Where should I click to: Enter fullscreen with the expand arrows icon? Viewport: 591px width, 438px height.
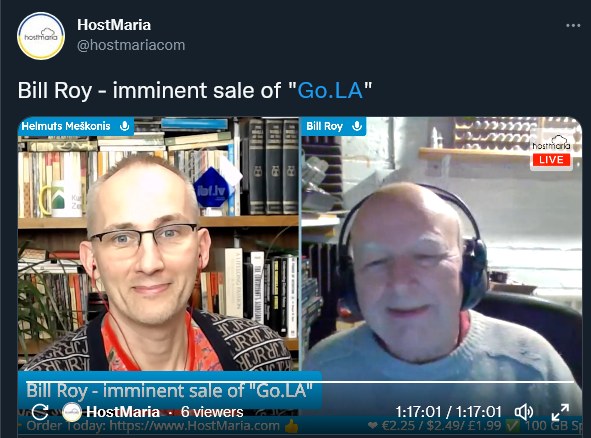560,412
